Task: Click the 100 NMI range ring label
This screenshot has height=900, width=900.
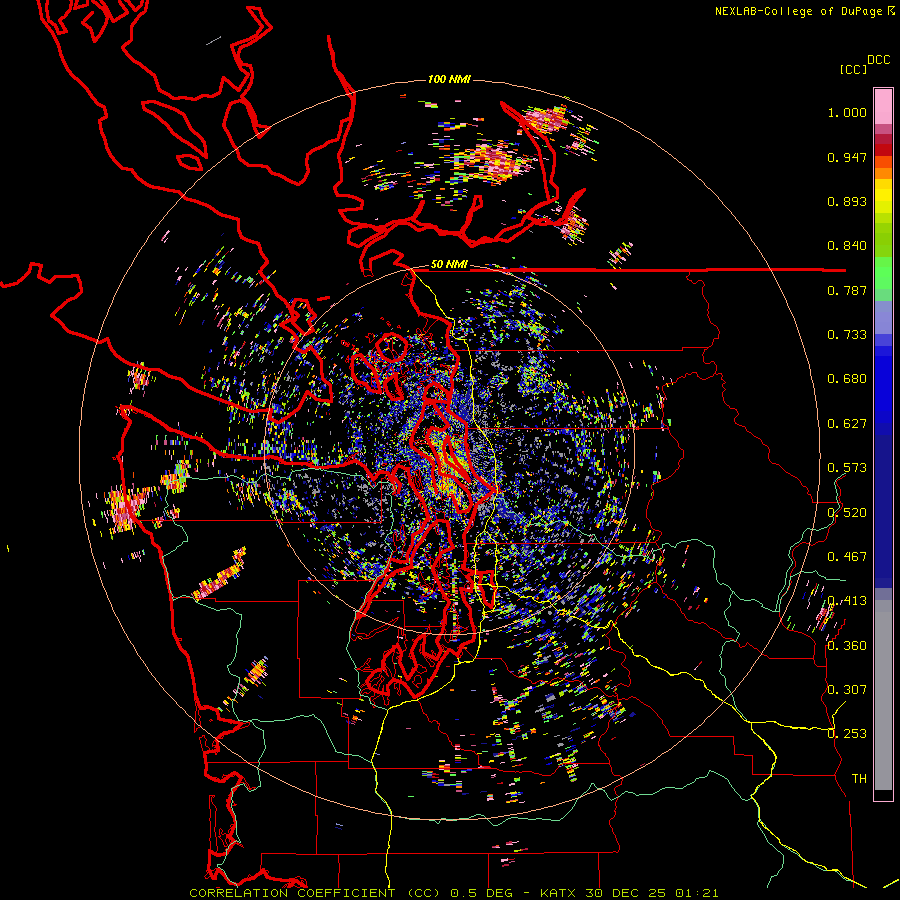Action: pos(449,79)
